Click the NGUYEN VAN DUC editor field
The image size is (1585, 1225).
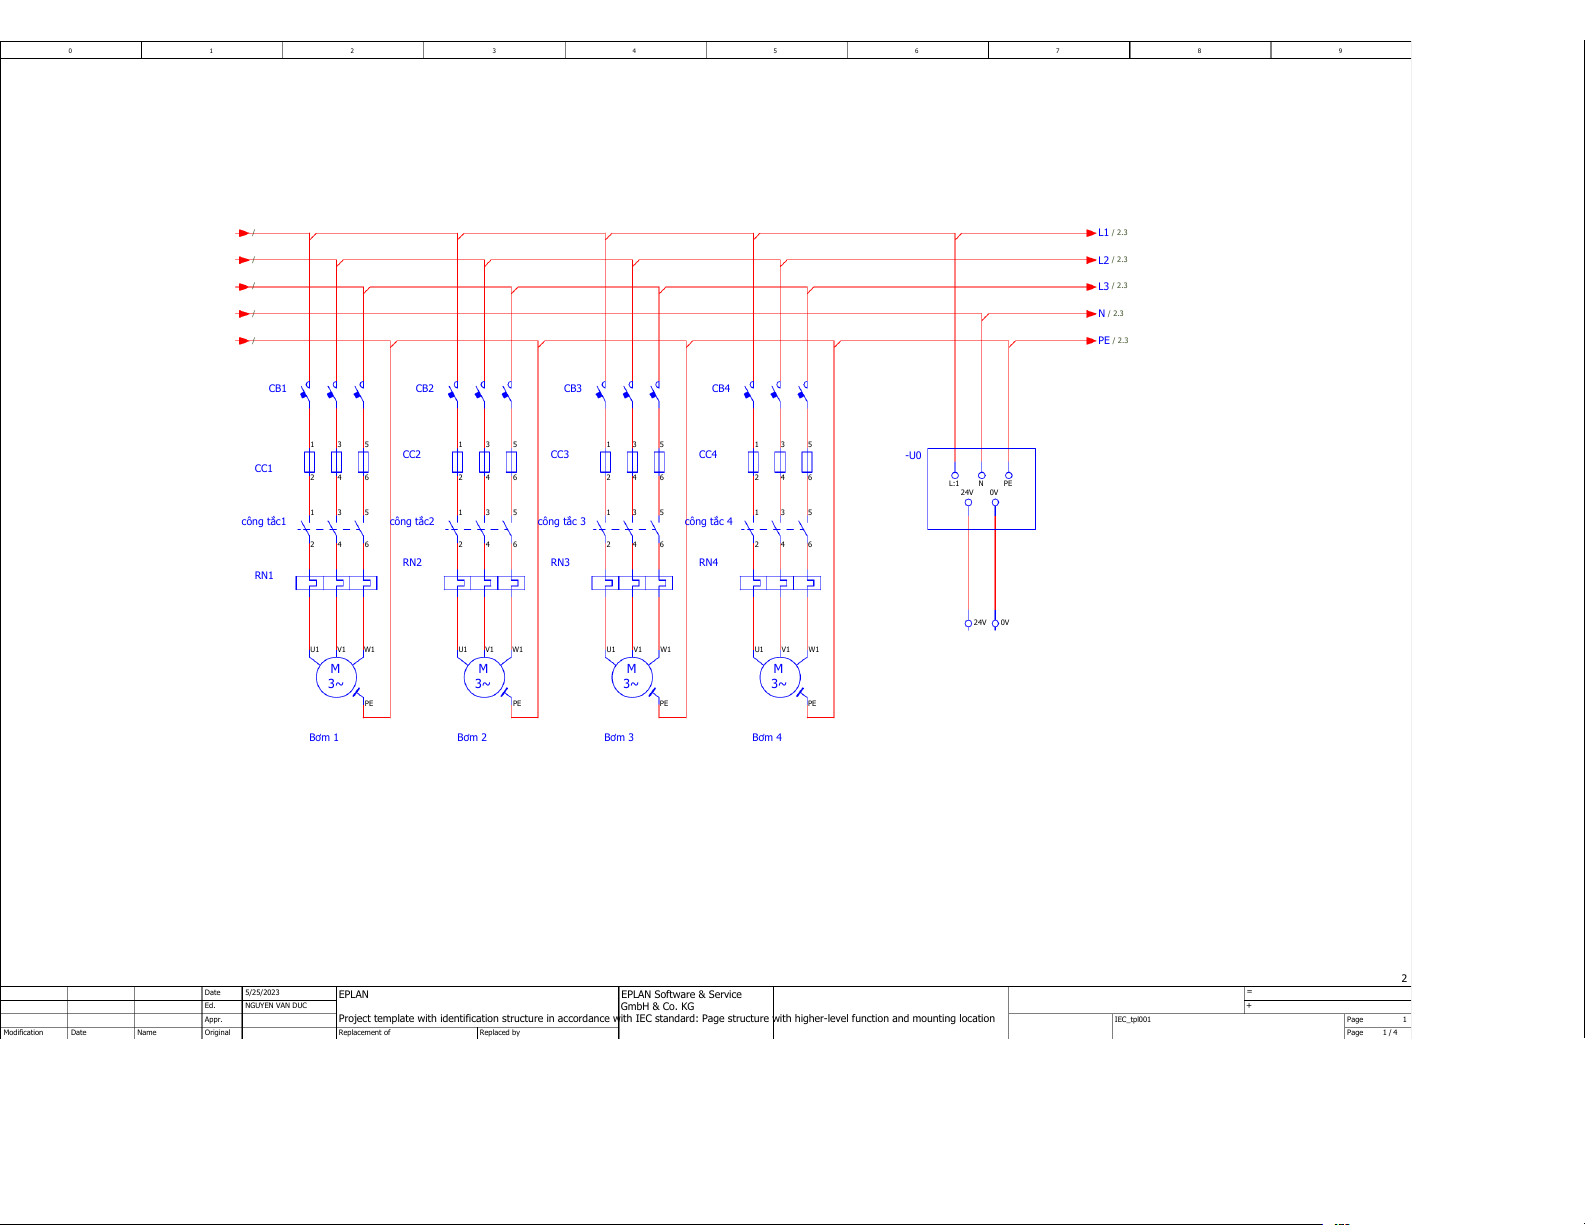coord(276,1006)
